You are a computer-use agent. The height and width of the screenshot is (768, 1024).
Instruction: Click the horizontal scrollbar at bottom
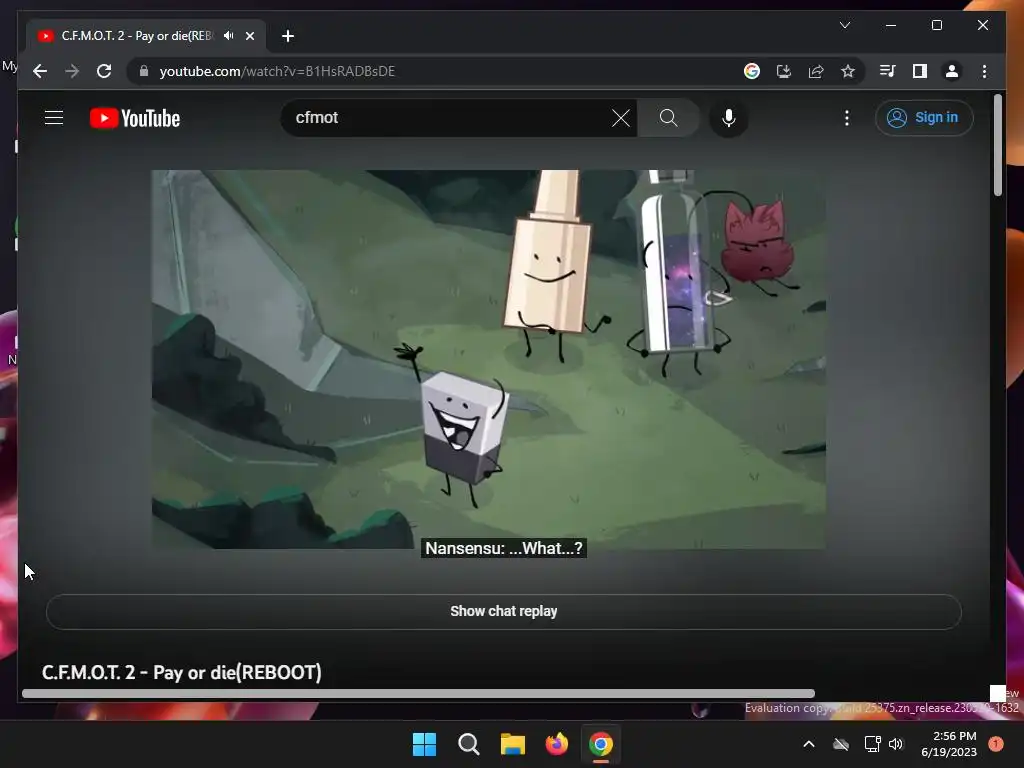coord(418,694)
